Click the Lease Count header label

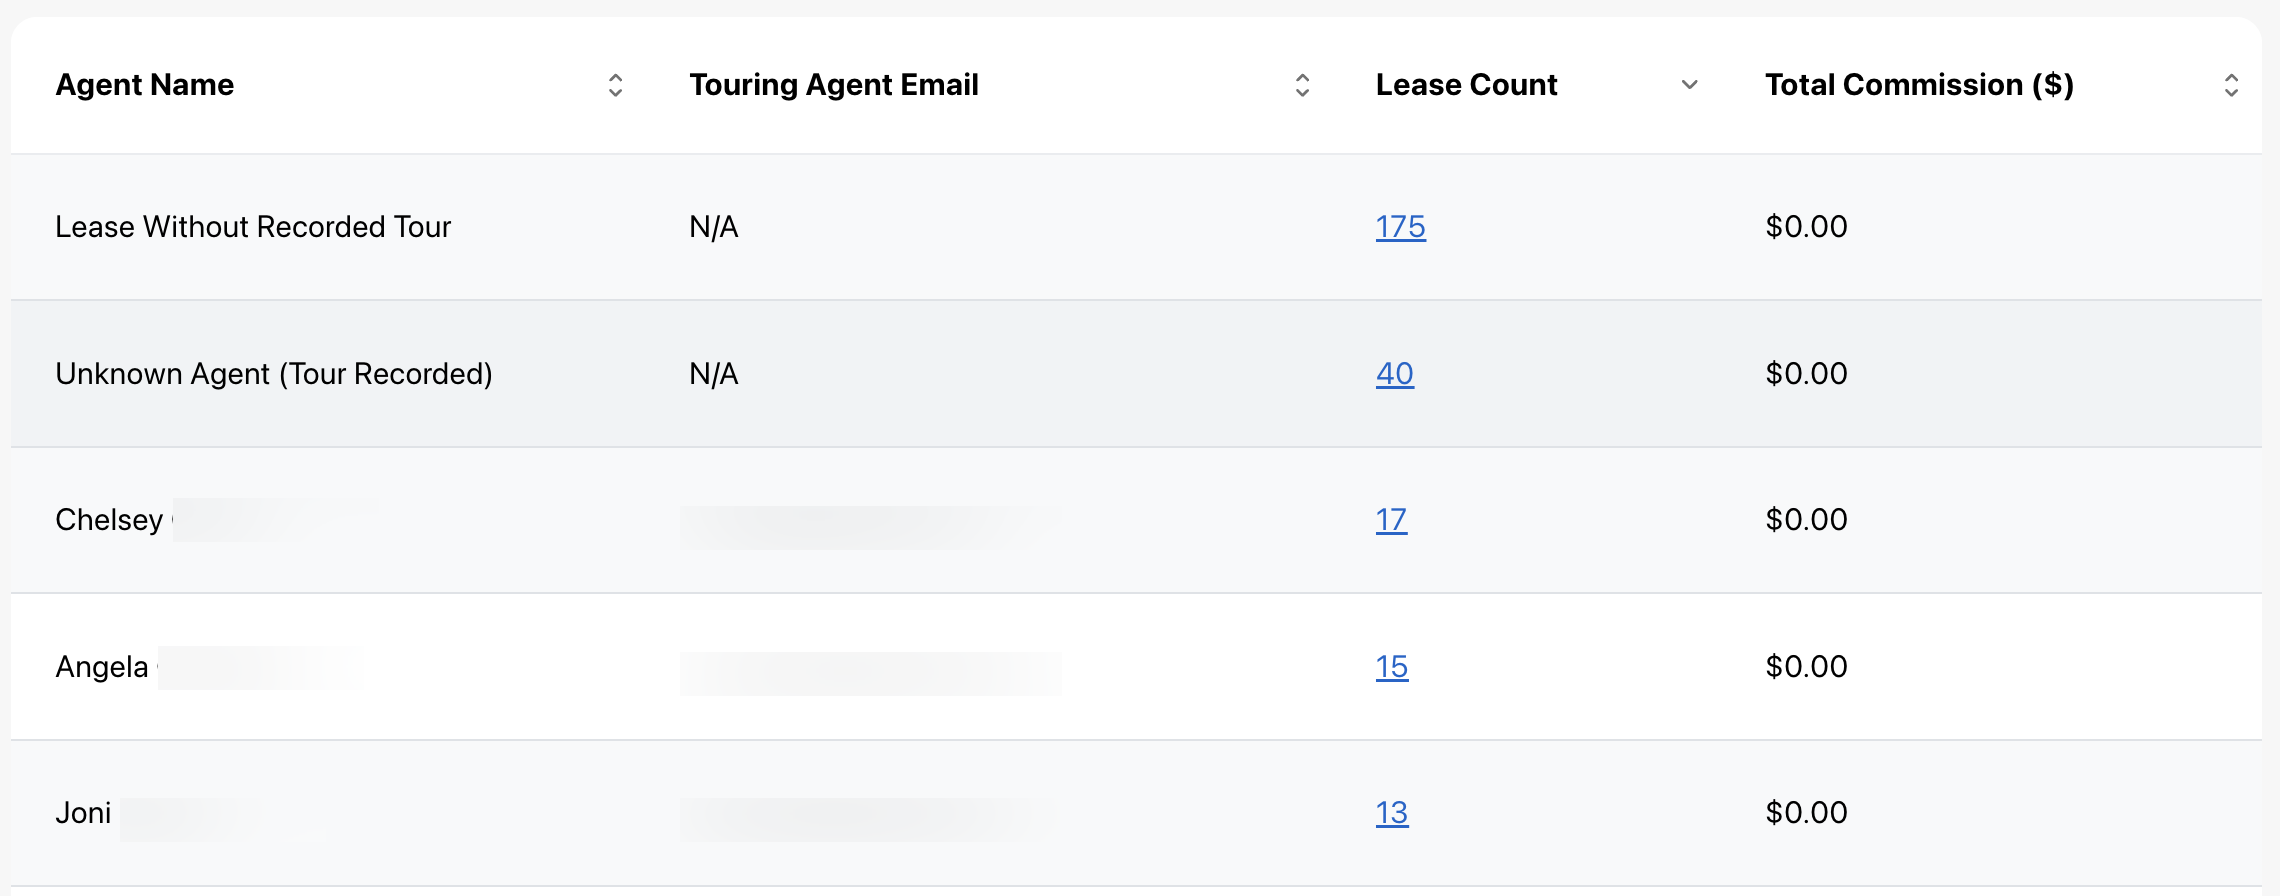pos(1466,85)
